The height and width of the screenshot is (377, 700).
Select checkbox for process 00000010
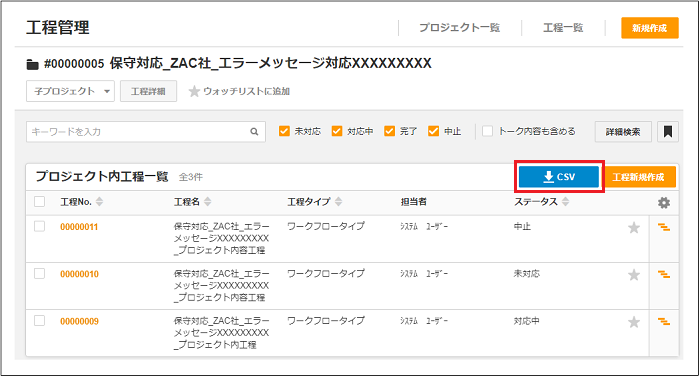point(40,273)
